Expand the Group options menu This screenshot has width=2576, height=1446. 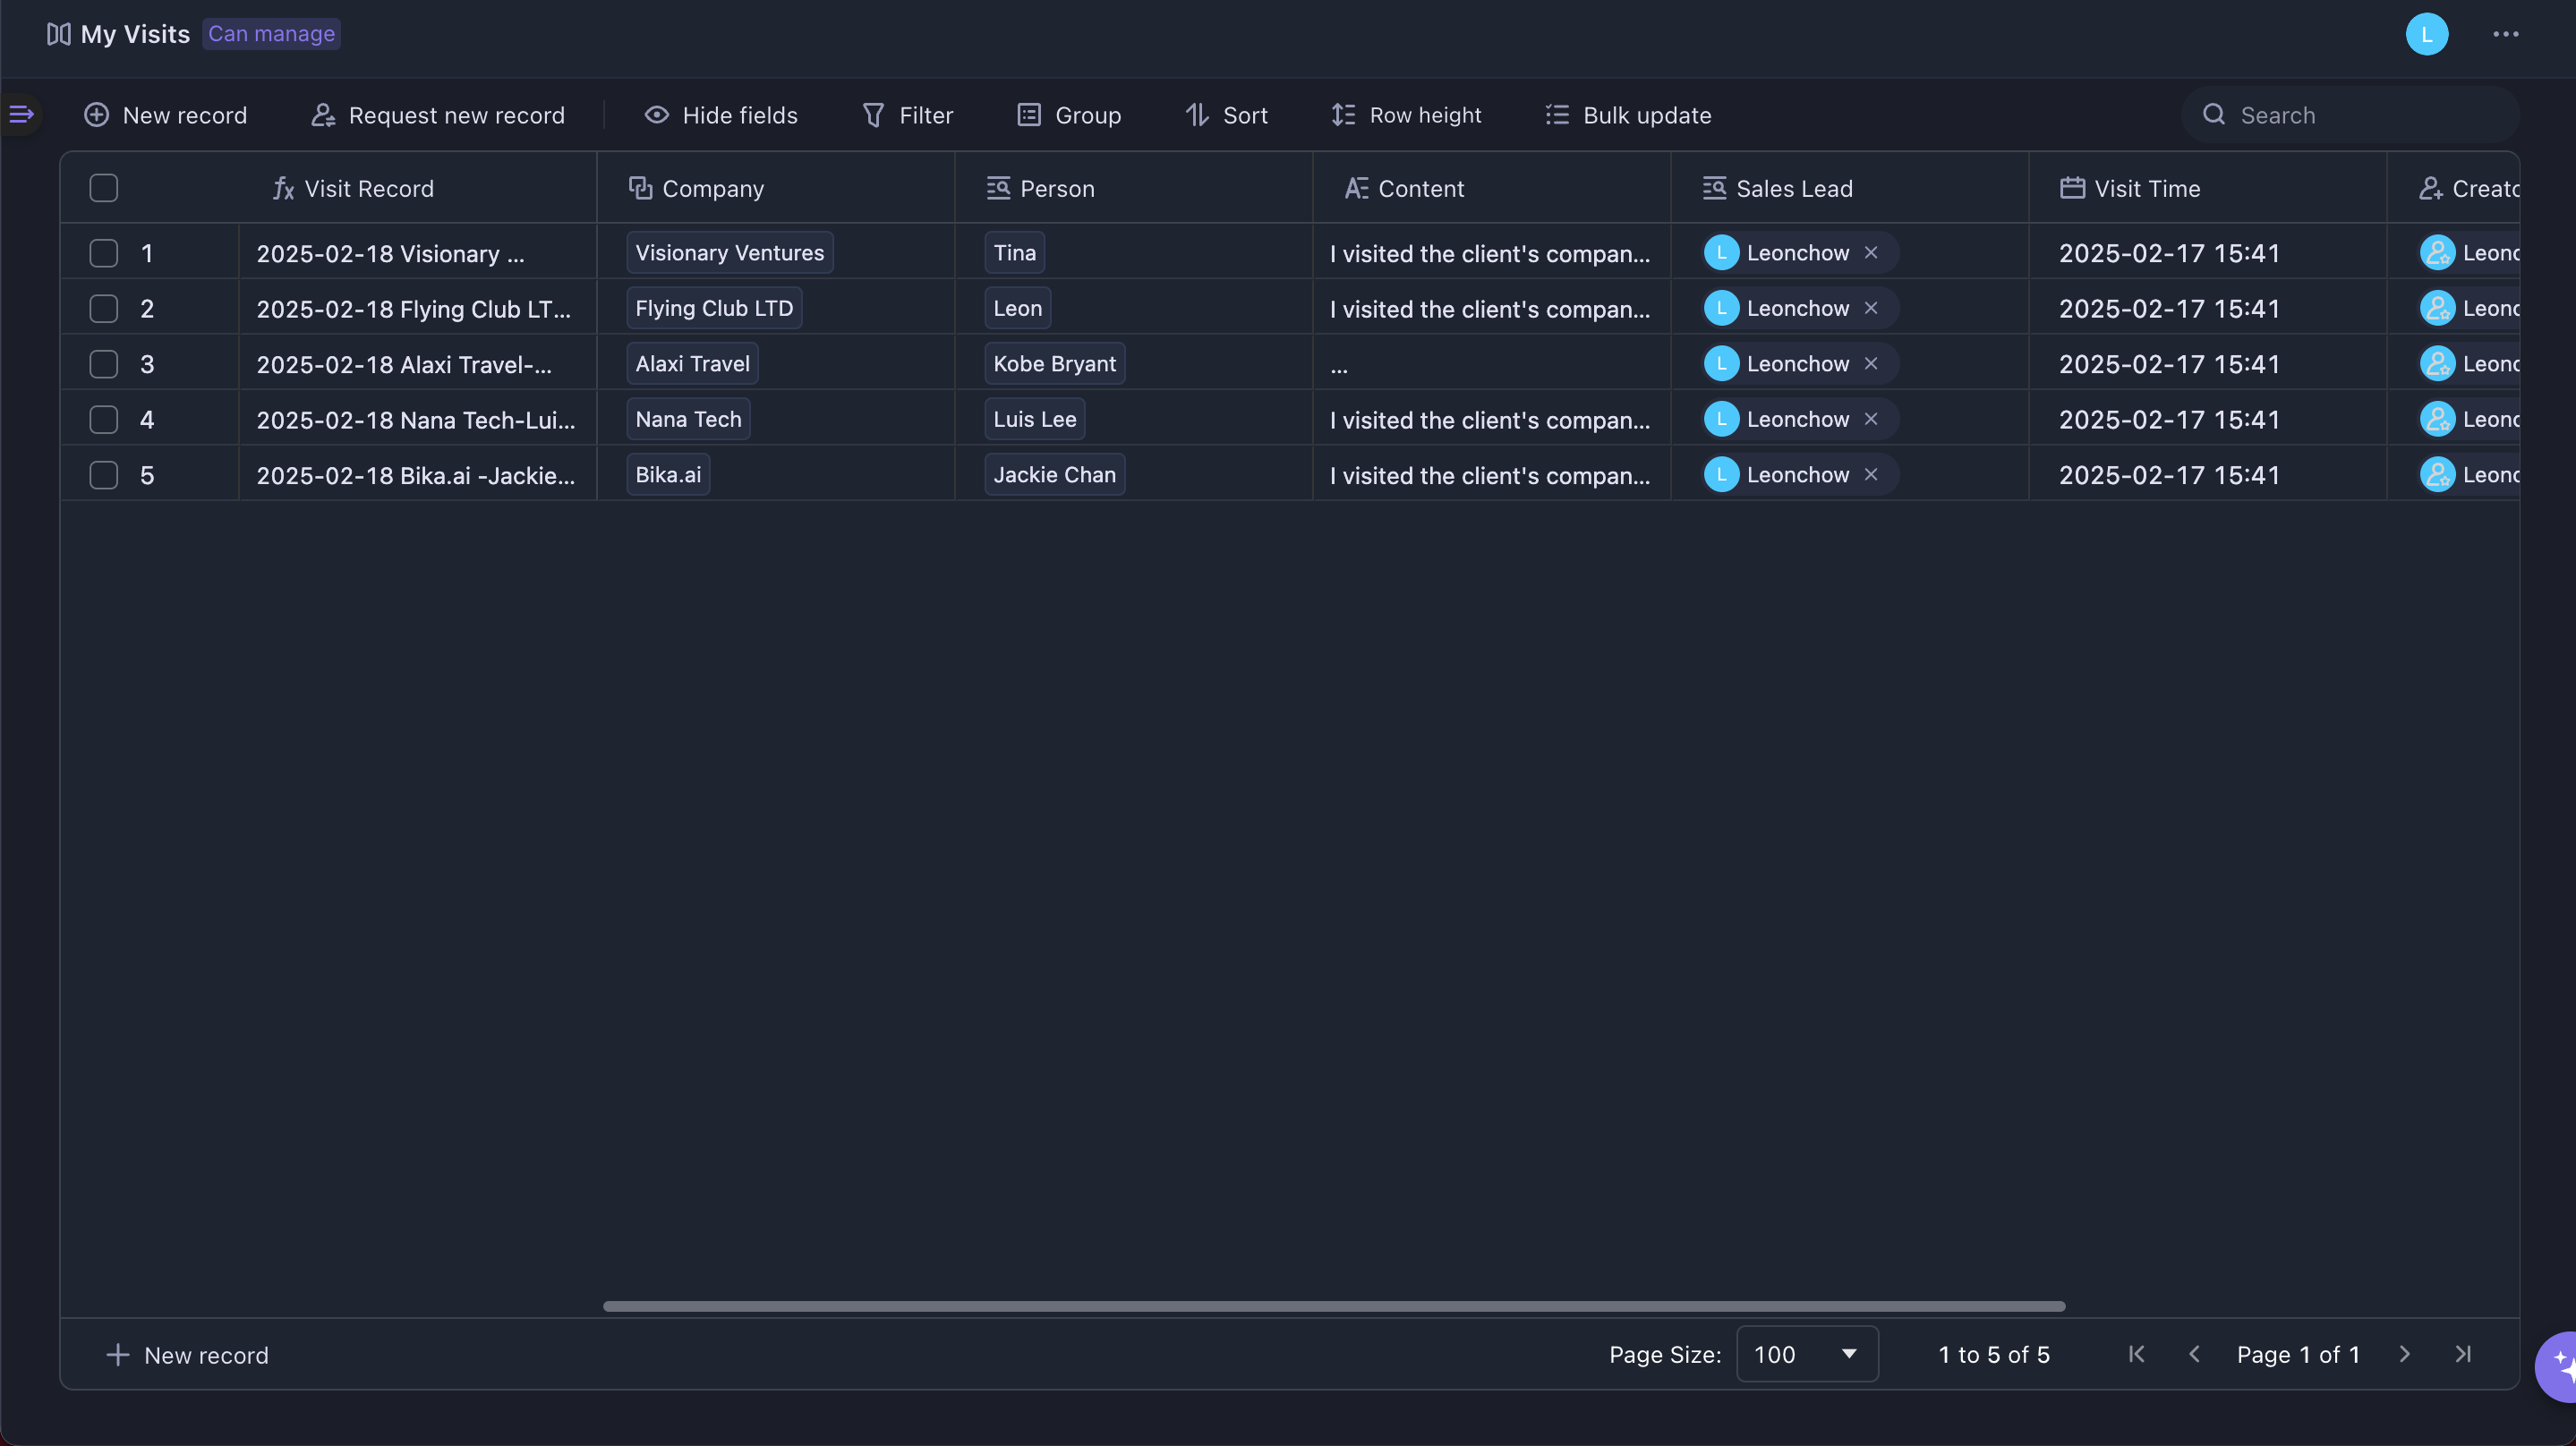[x=1068, y=115]
